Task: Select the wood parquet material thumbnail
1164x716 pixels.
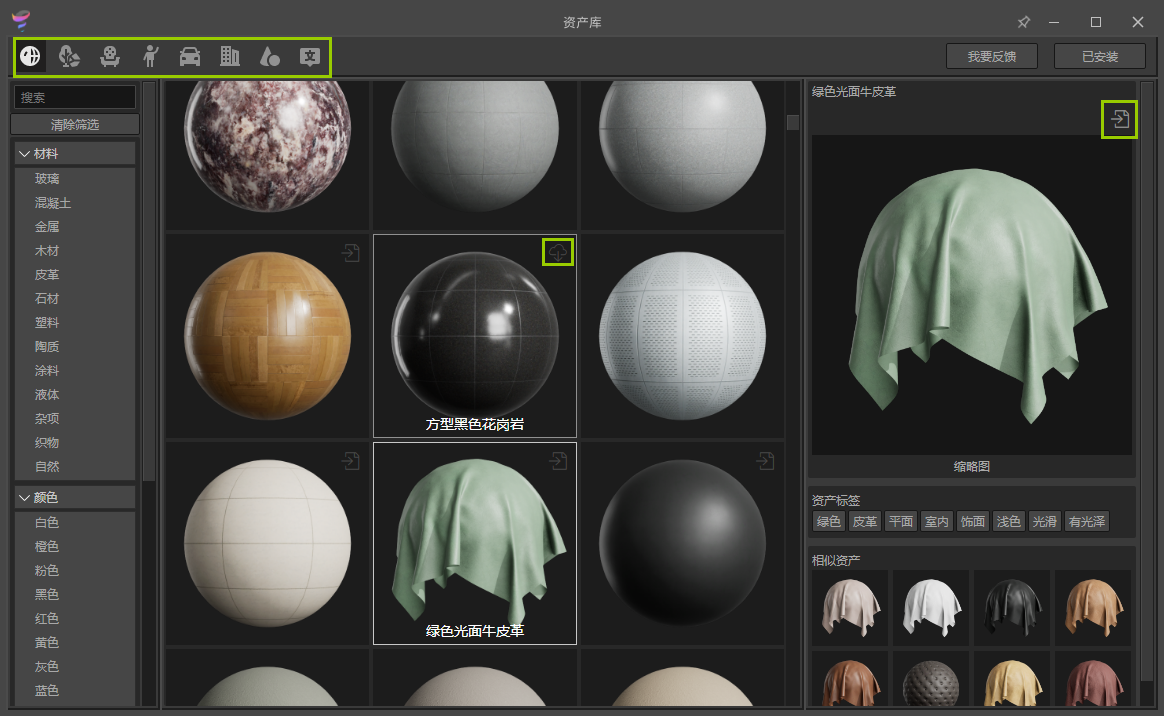Action: coord(267,335)
